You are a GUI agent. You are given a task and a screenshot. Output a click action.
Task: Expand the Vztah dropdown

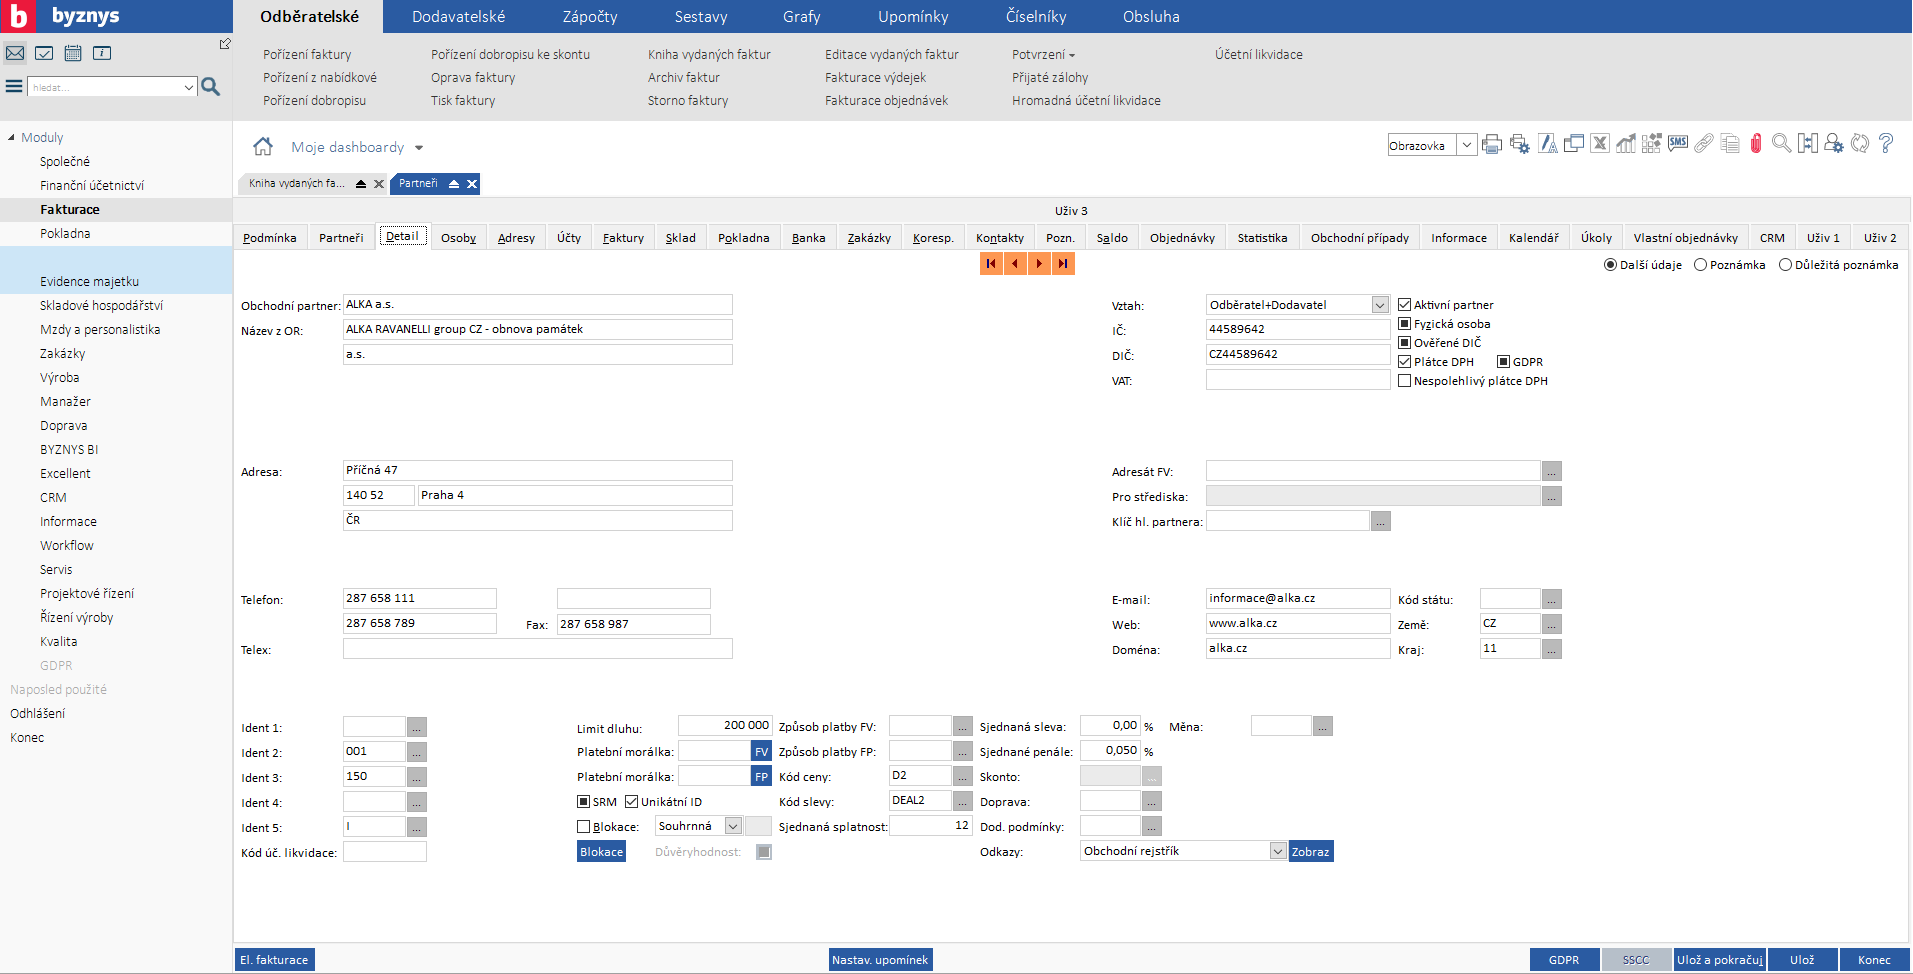pyautogui.click(x=1380, y=305)
